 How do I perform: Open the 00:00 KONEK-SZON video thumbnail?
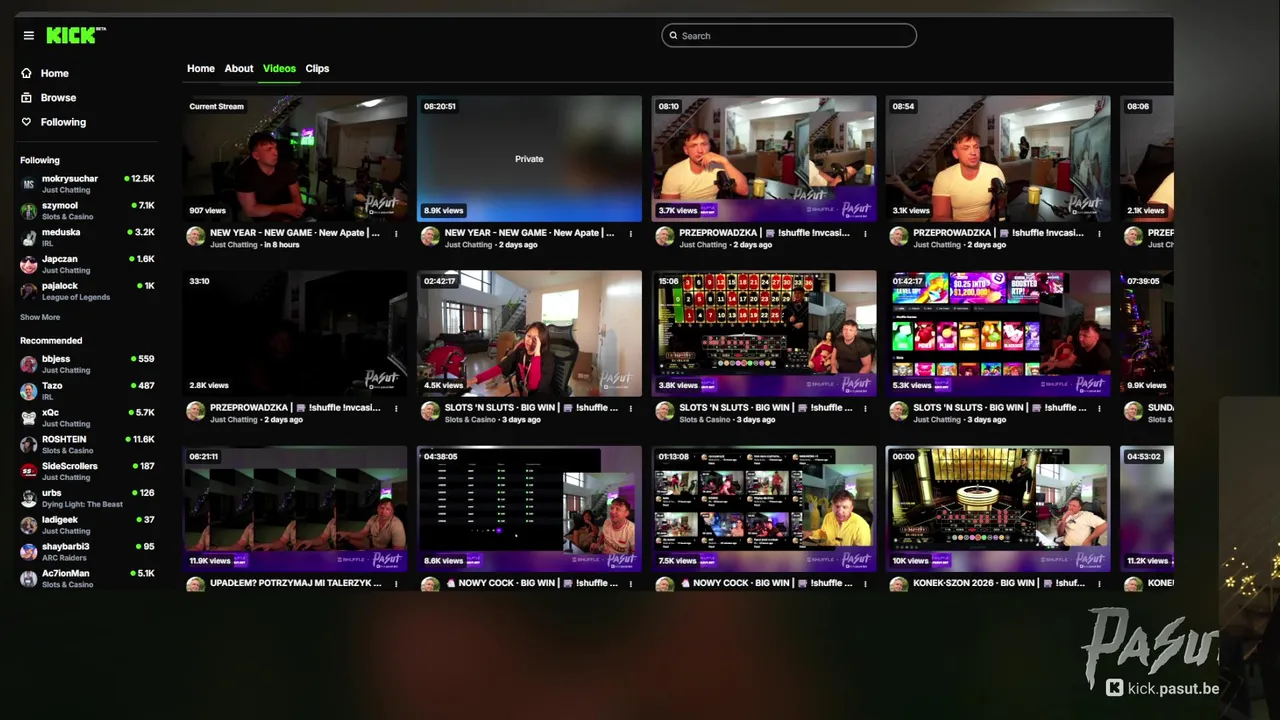(x=998, y=508)
